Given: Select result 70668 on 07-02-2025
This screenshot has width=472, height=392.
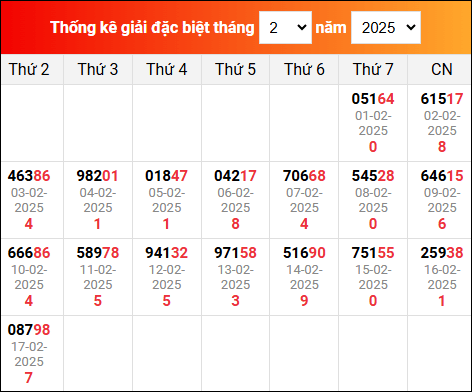Looking at the screenshot, I should [x=304, y=176].
